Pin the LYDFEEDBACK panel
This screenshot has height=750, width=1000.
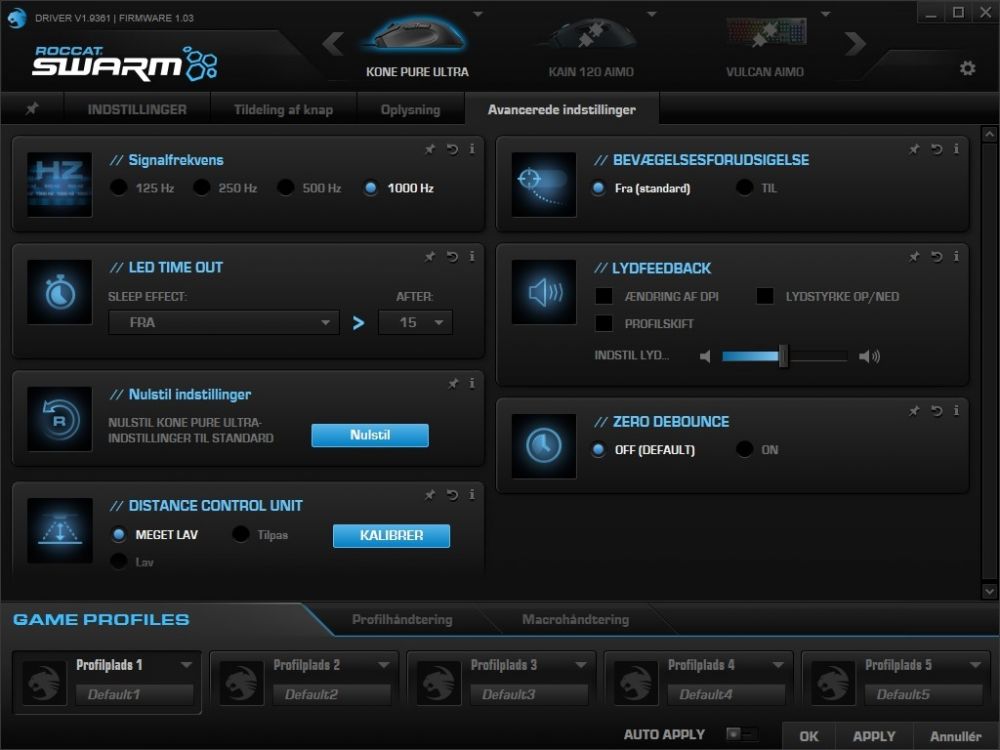(914, 256)
